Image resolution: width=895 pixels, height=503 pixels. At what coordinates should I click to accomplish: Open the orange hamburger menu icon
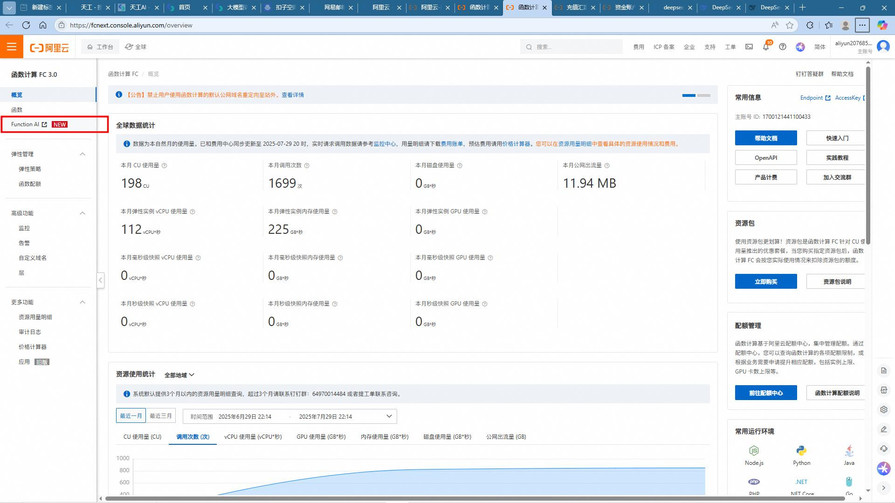tap(11, 47)
